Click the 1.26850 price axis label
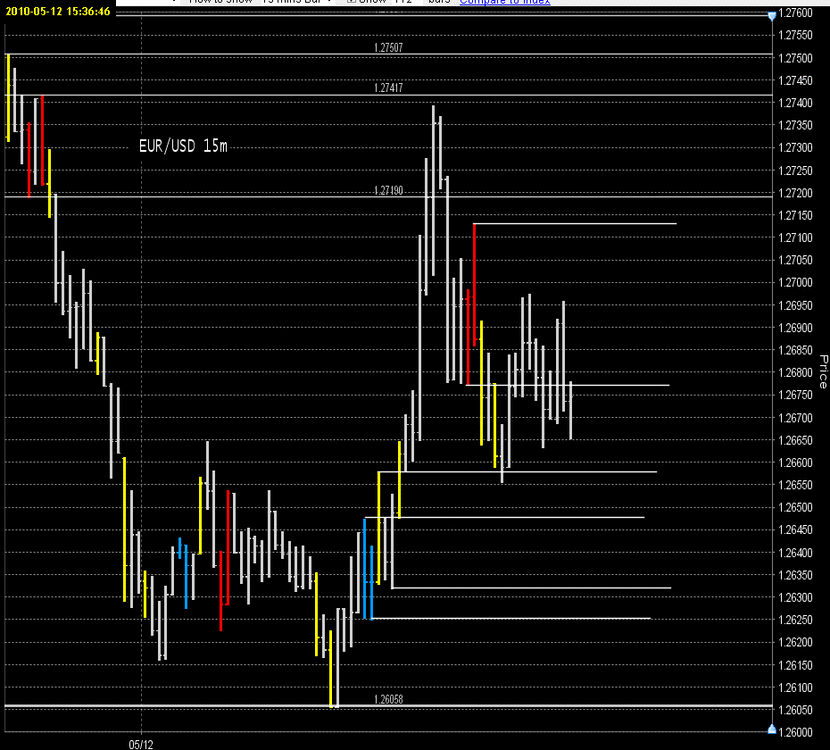830x750 pixels. 796,350
